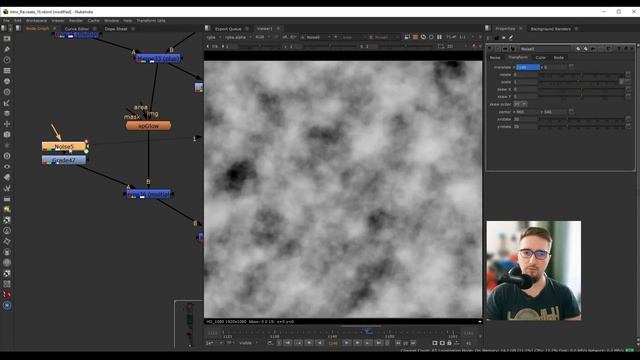Open the Image nodes toolbar icon
The height and width of the screenshot is (360, 640).
click(7, 38)
